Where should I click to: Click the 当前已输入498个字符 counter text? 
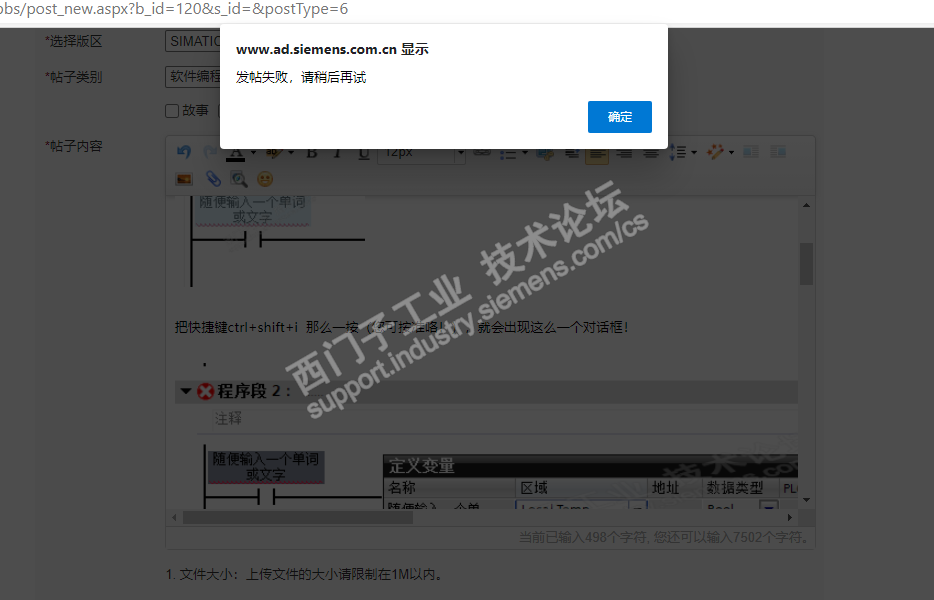[x=665, y=537]
